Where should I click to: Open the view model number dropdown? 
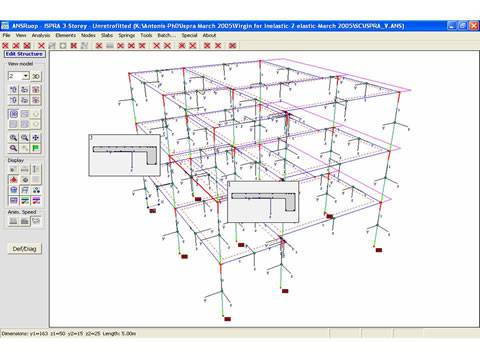tap(26, 76)
